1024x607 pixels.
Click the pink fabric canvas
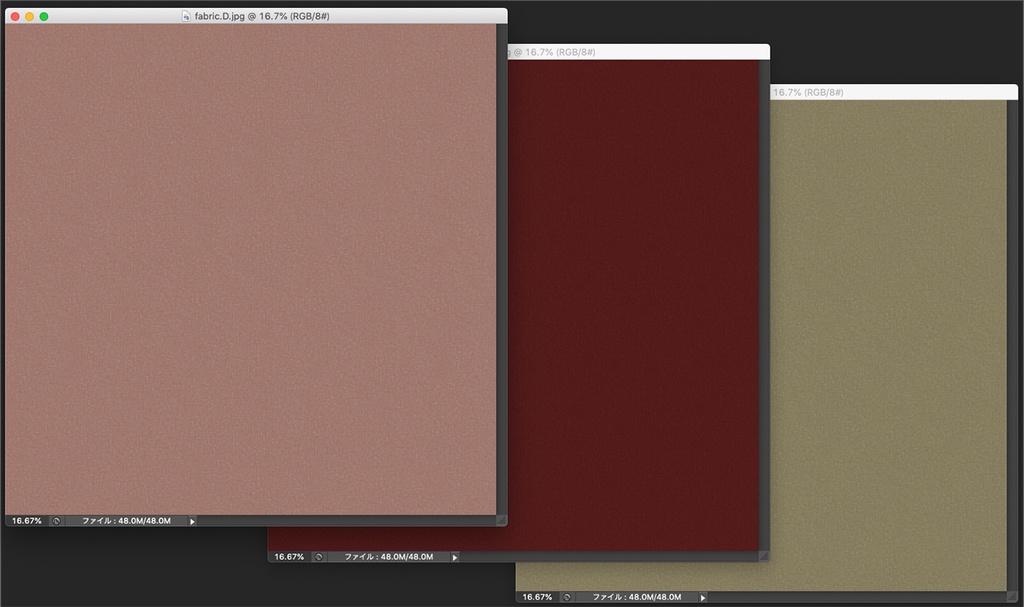click(251, 269)
